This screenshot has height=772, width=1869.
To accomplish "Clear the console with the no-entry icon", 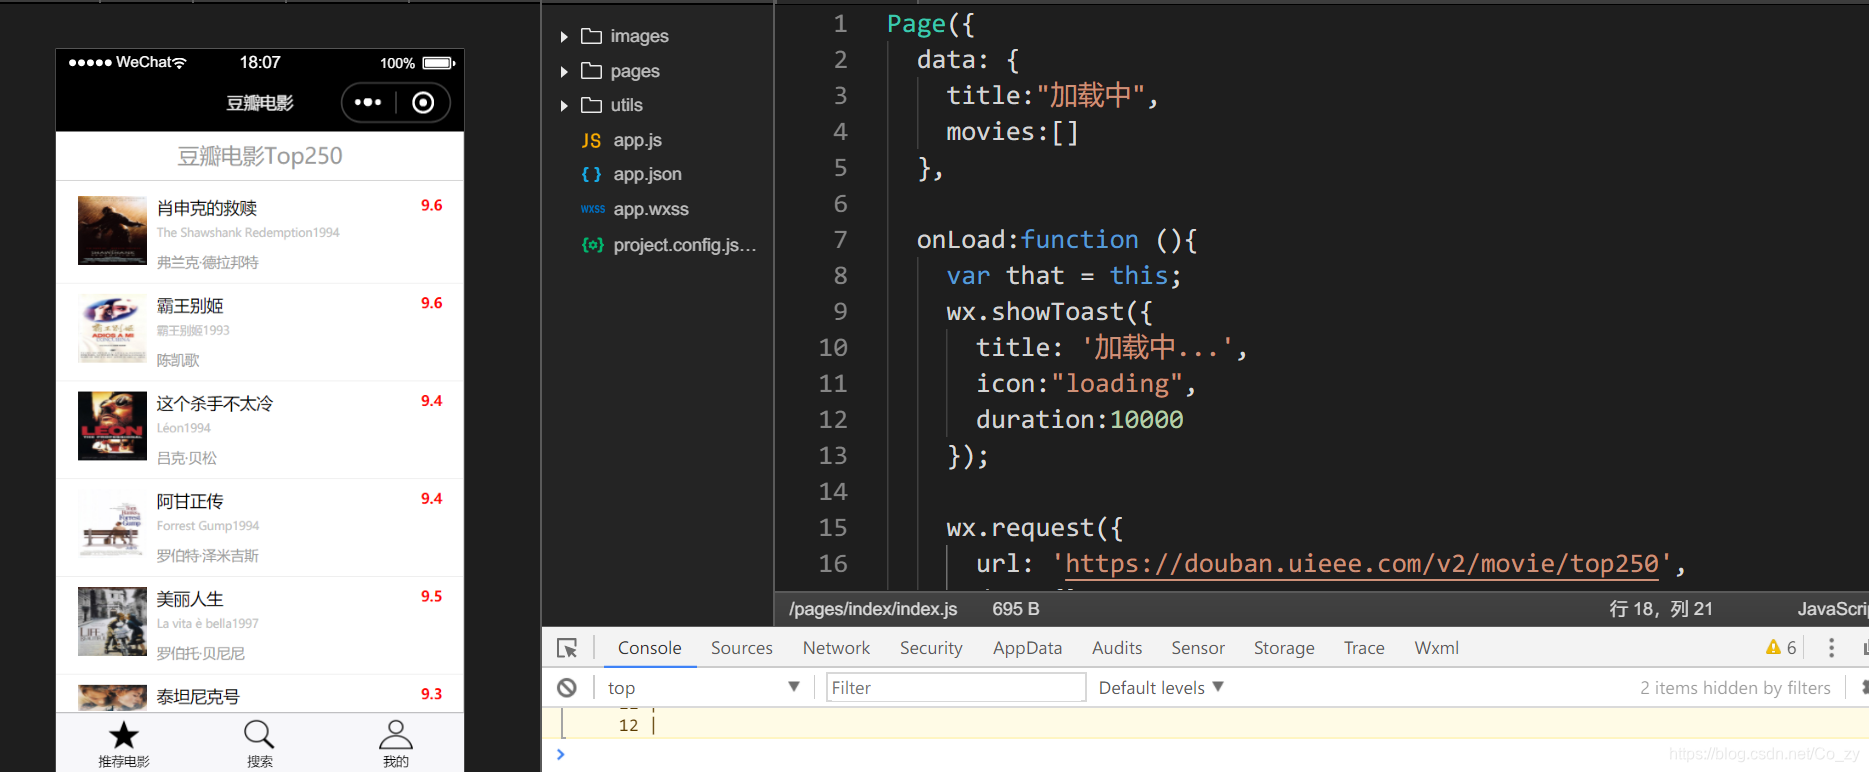I will click(x=567, y=688).
